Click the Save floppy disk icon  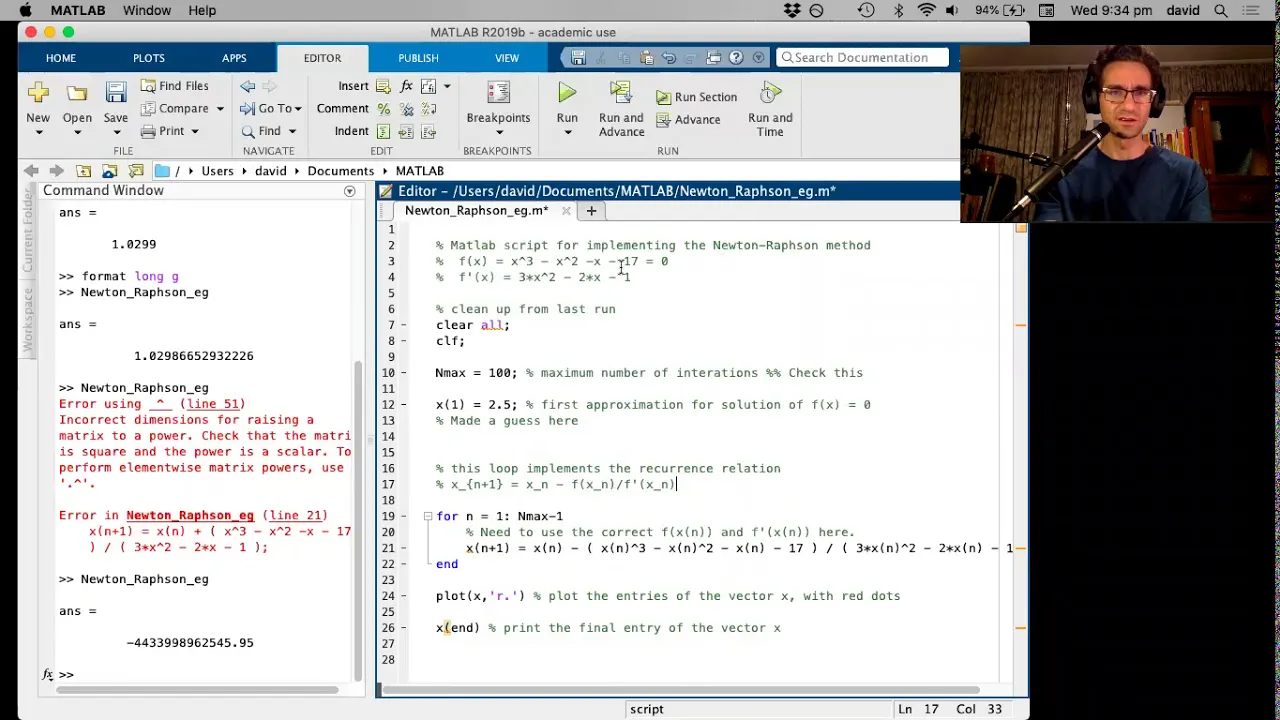116,93
